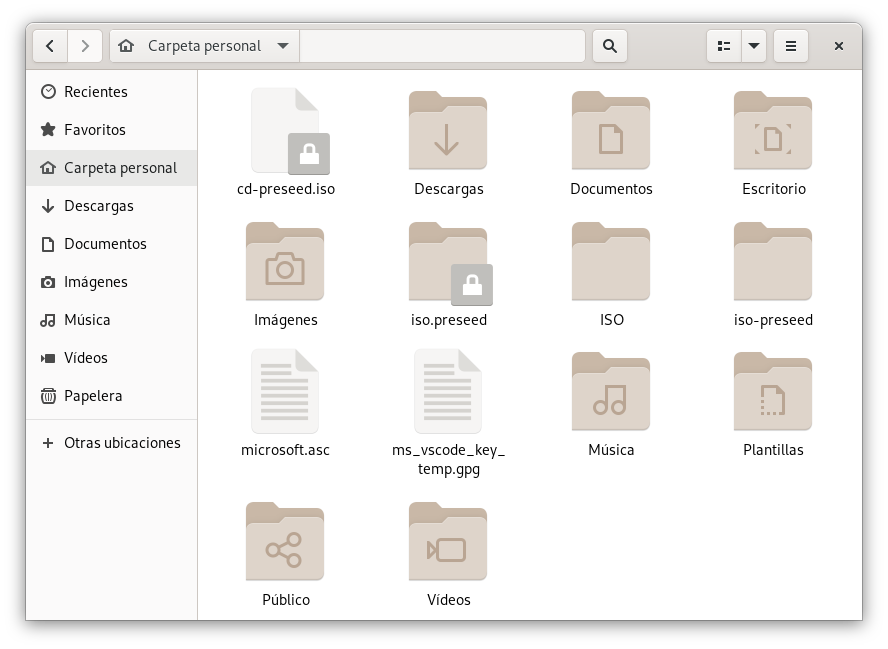This screenshot has height=649, width=888.
Task: Click the Papelera trash icon in sidebar
Action: click(48, 396)
